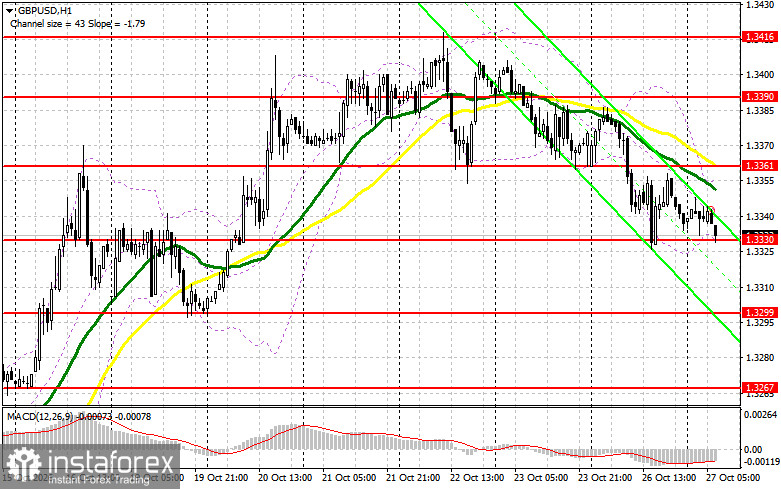Select the 1.3299 red level price tag
The image size is (781, 489).
[760, 312]
